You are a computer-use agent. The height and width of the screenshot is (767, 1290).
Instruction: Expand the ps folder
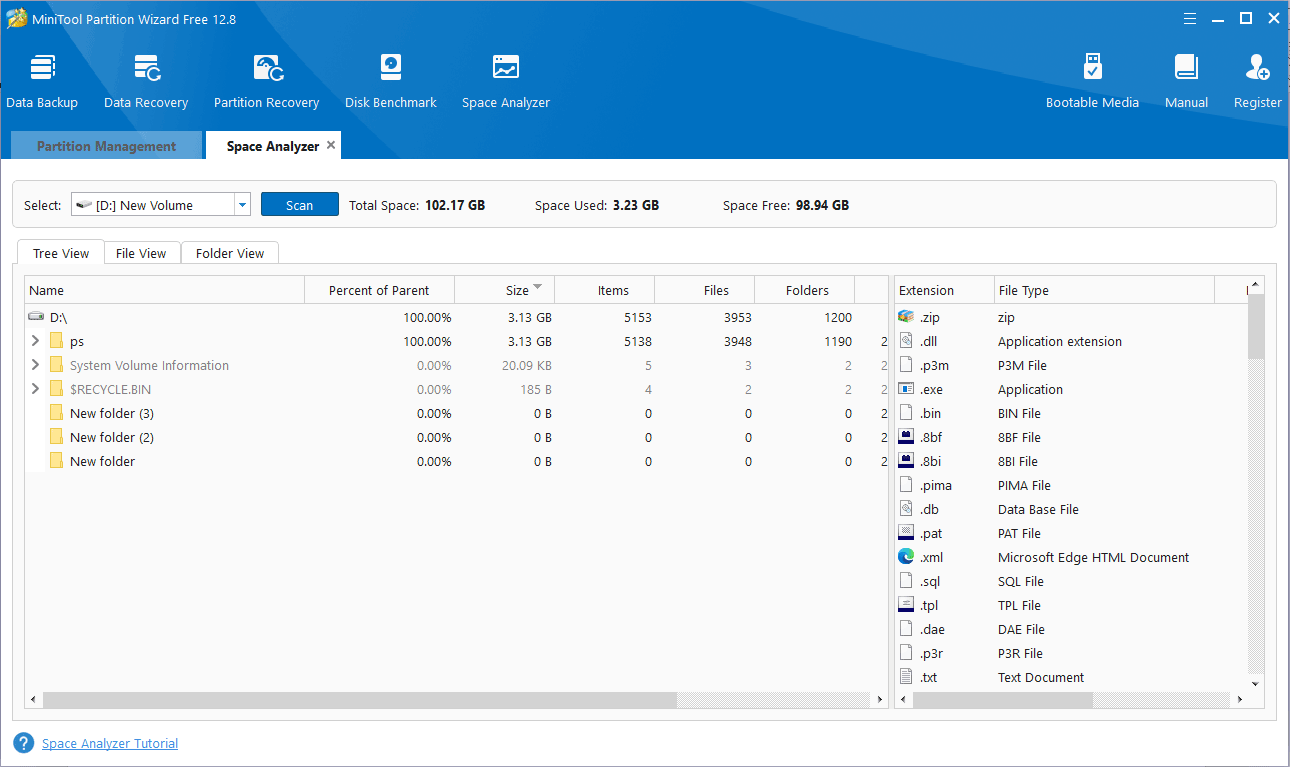[x=36, y=341]
